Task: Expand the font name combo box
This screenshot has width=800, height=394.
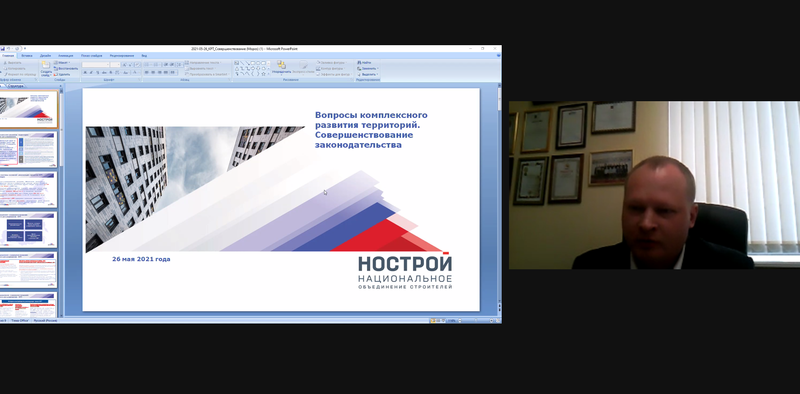Action: coord(95,64)
